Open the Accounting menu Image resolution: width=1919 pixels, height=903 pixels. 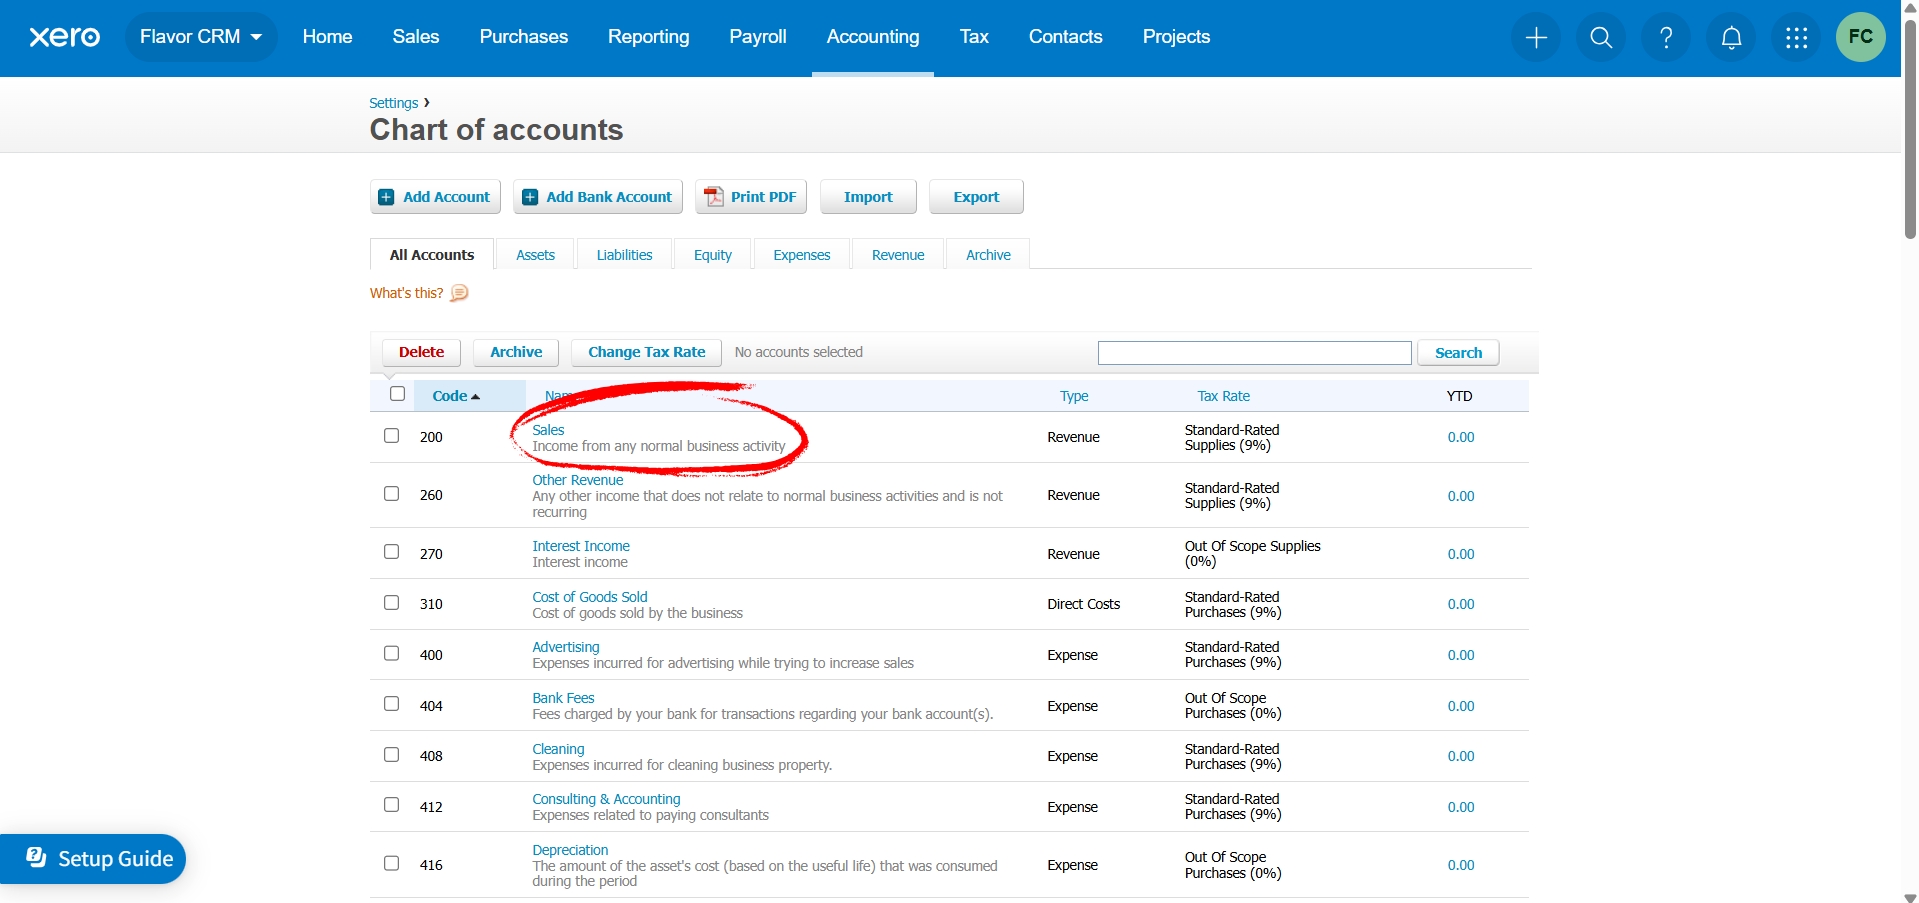[872, 37]
